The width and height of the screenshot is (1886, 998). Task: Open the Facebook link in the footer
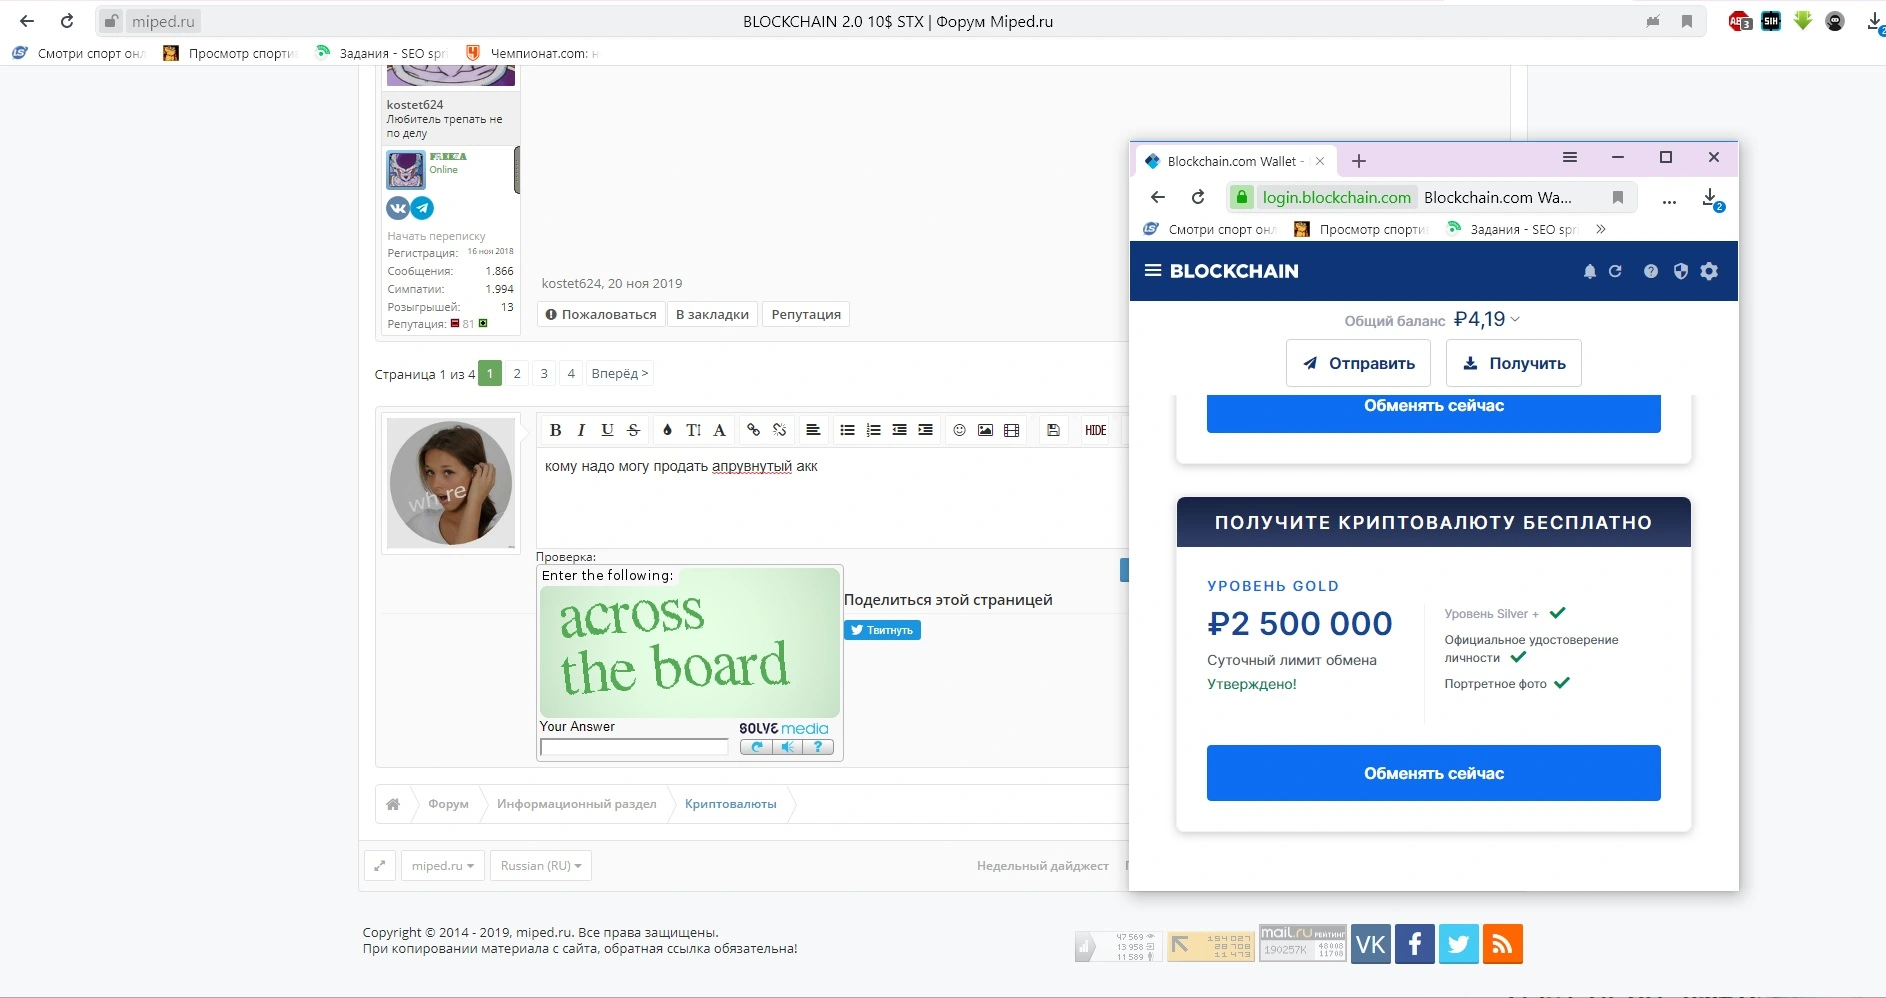pyautogui.click(x=1415, y=944)
